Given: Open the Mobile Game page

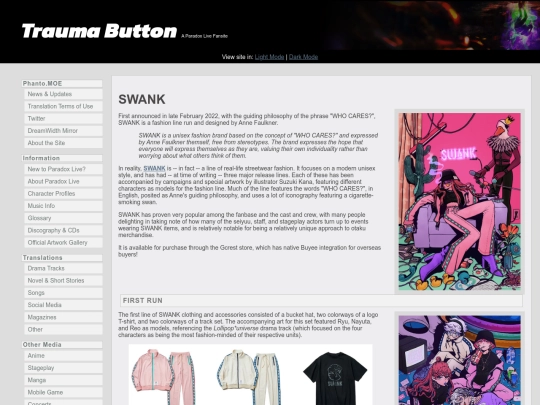Looking at the screenshot, I should 63,392.
